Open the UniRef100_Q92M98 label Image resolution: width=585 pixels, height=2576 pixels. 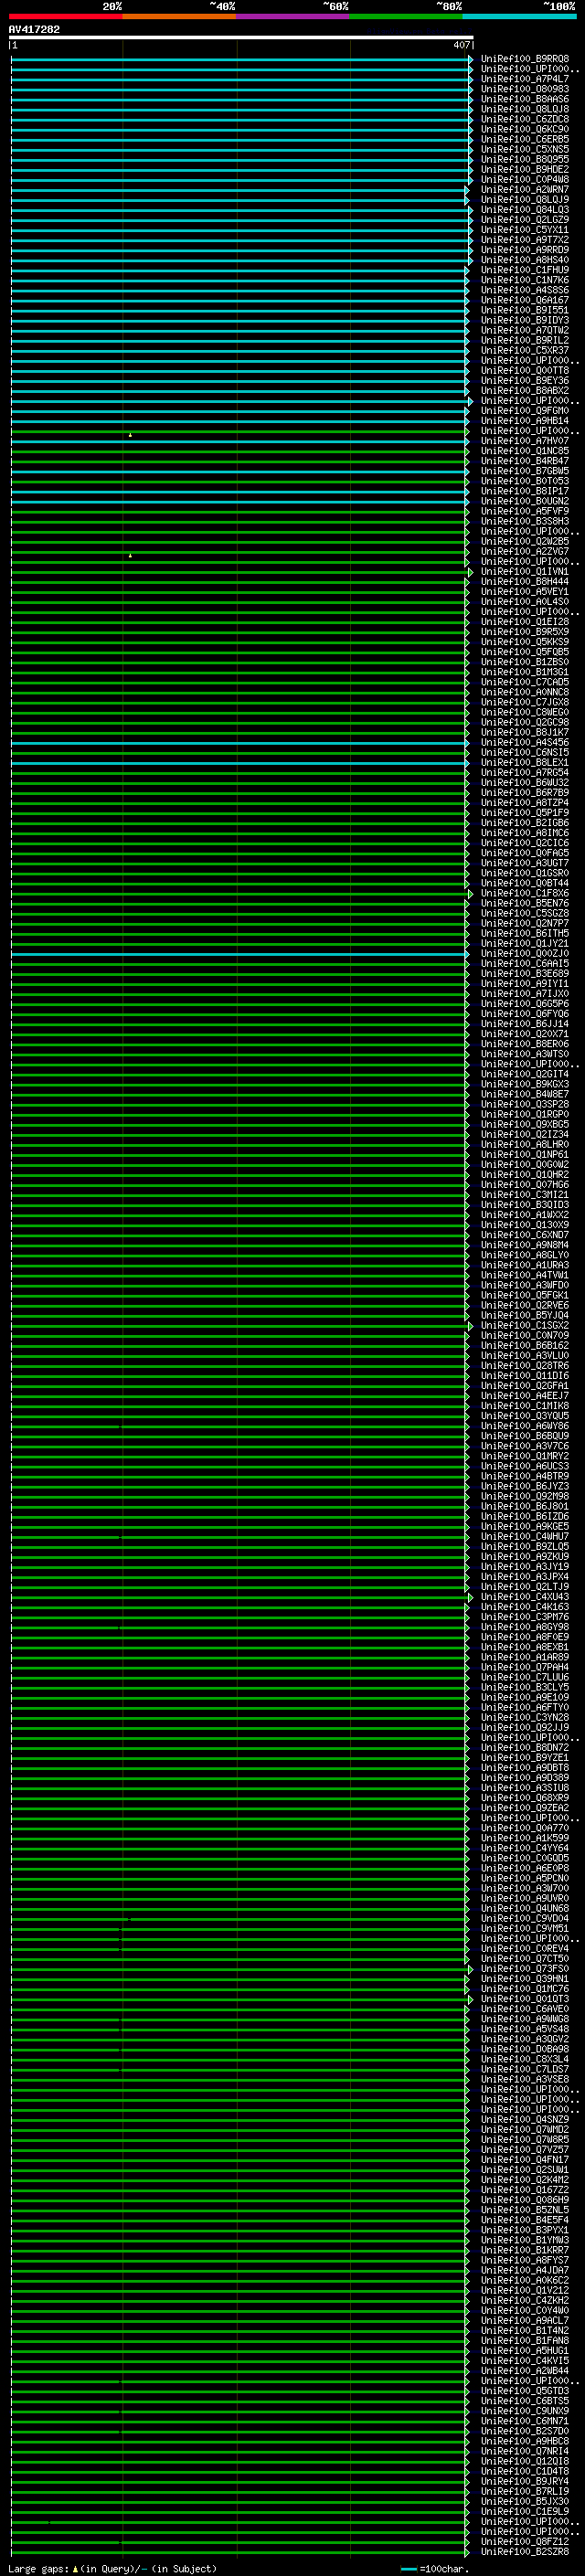point(525,1497)
